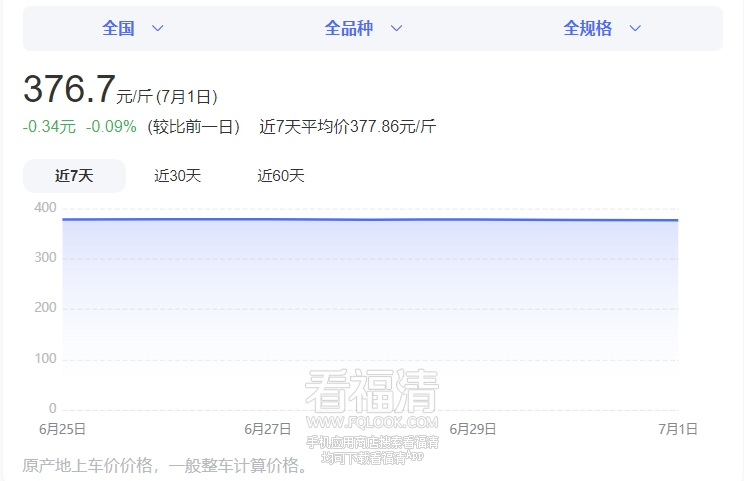This screenshot has height=481, width=744.
Task: Click the chevron arrow beside 全品种
Action: point(396,29)
